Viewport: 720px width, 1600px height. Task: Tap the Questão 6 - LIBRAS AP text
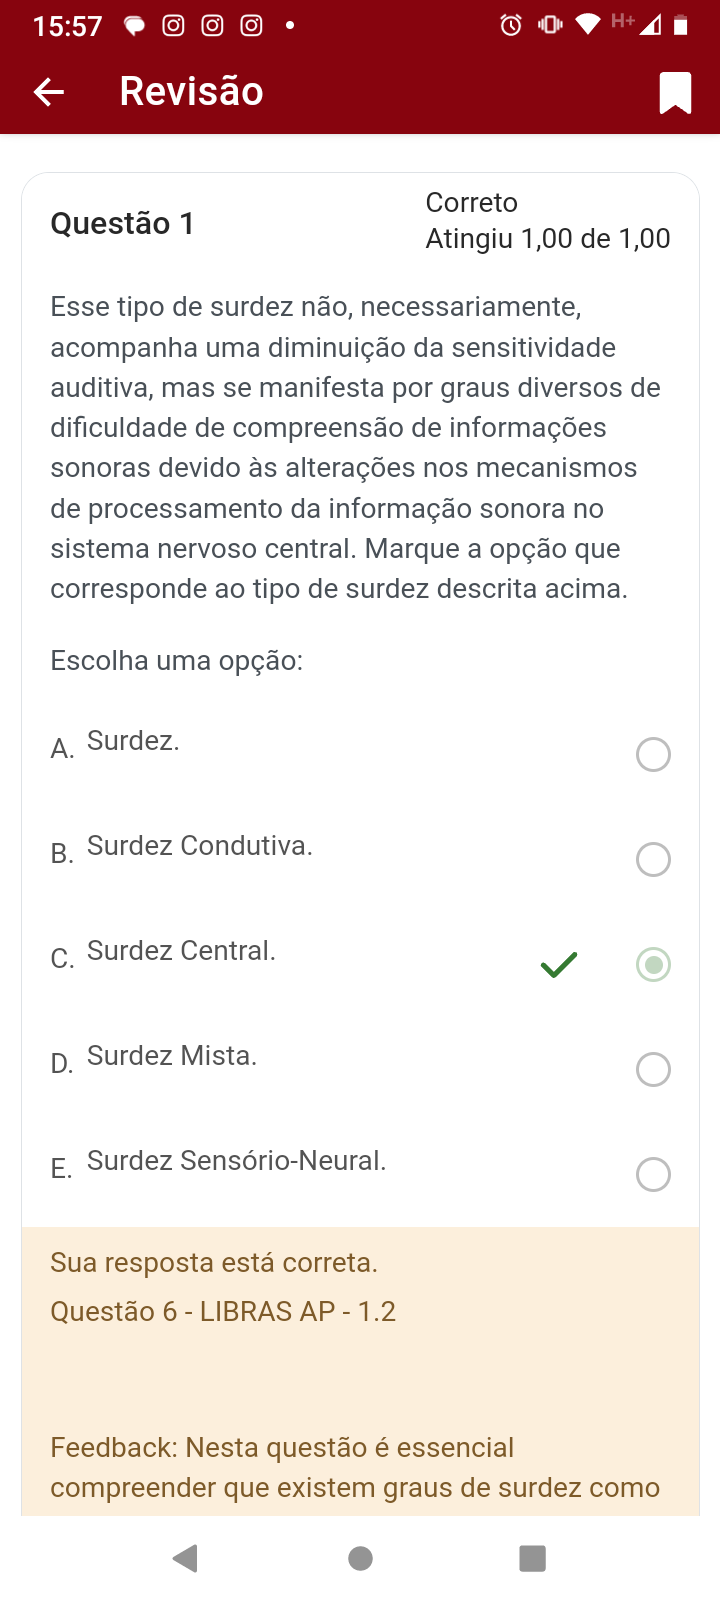(x=223, y=1312)
